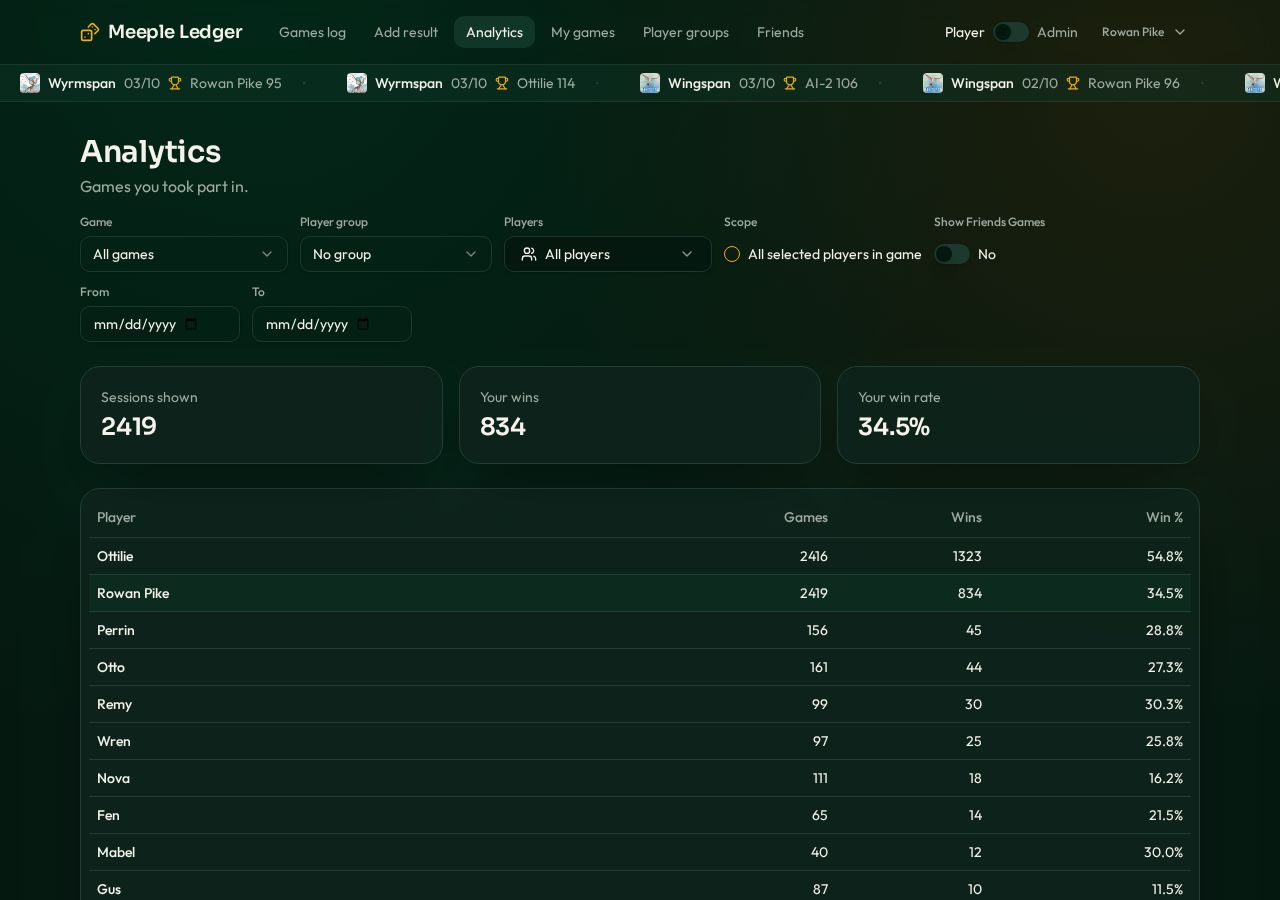This screenshot has height=900, width=1280.
Task: Click the From date input field
Action: click(160, 324)
